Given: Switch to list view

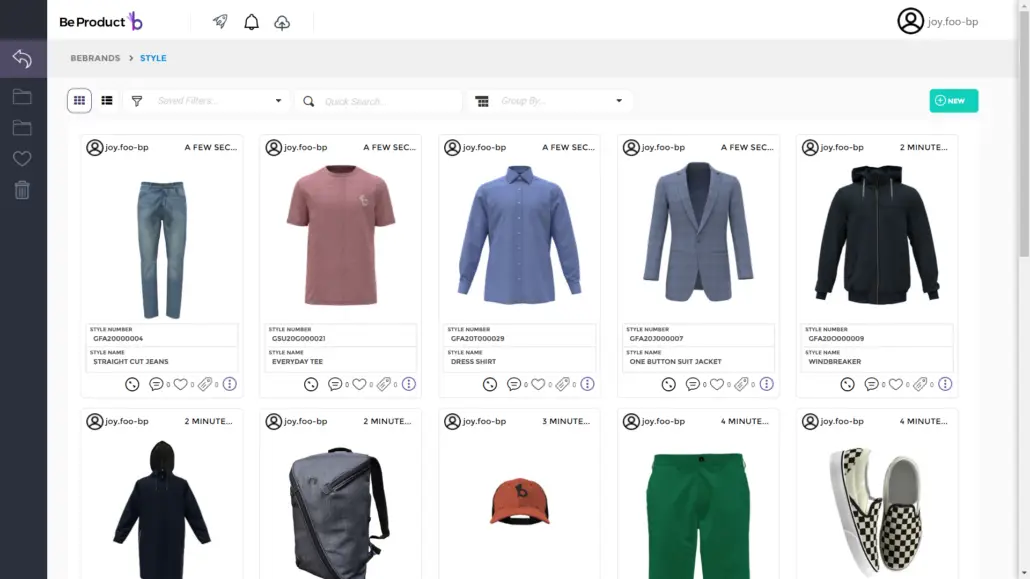Looking at the screenshot, I should click(x=107, y=101).
